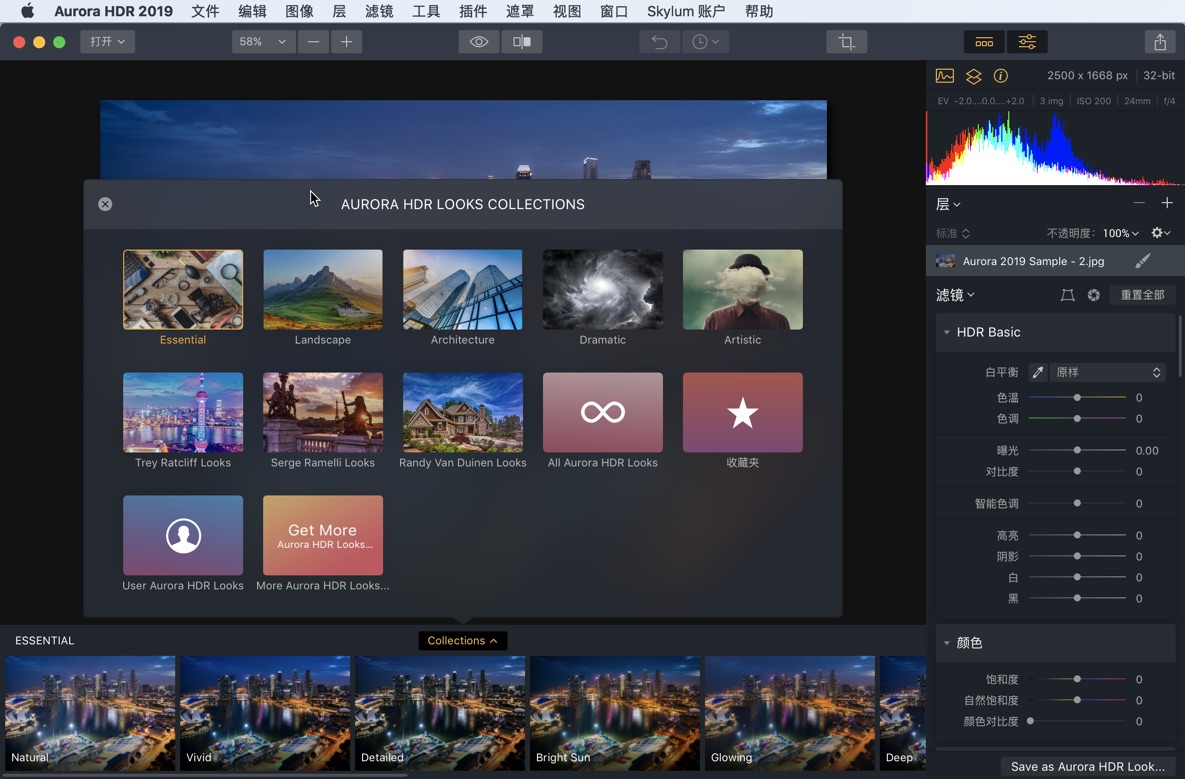Click the layer brush mask icon
Image resolution: width=1185 pixels, height=779 pixels.
[x=1143, y=261]
